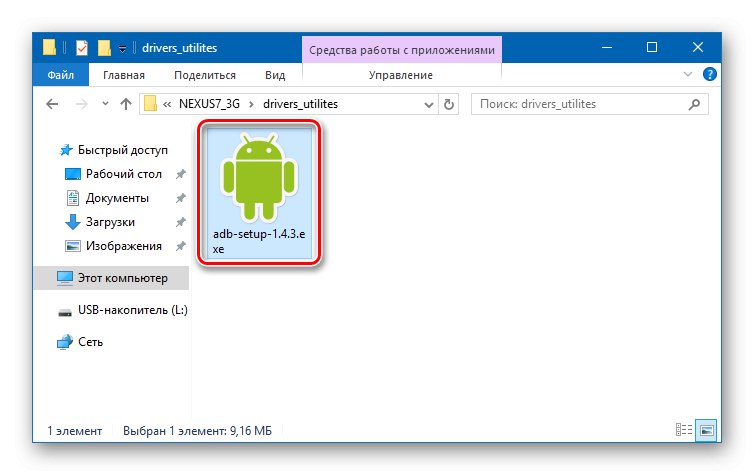The image size is (754, 475).
Task: Open Изображения in the sidebar
Action: tap(124, 246)
